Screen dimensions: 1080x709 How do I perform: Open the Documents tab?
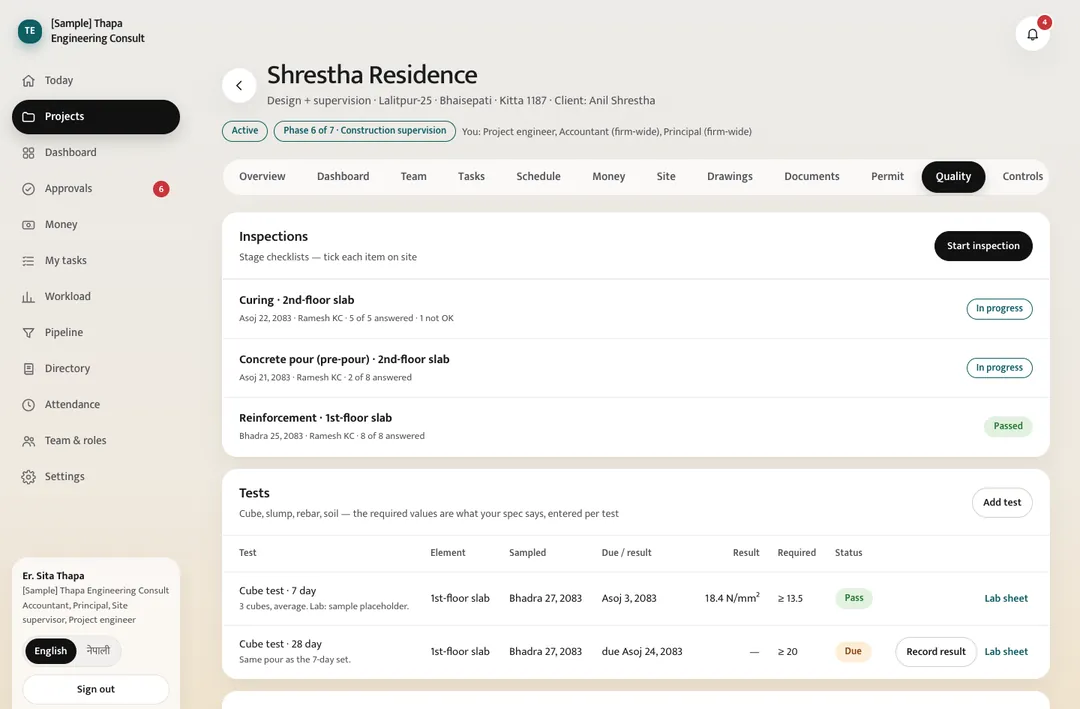pyautogui.click(x=812, y=176)
